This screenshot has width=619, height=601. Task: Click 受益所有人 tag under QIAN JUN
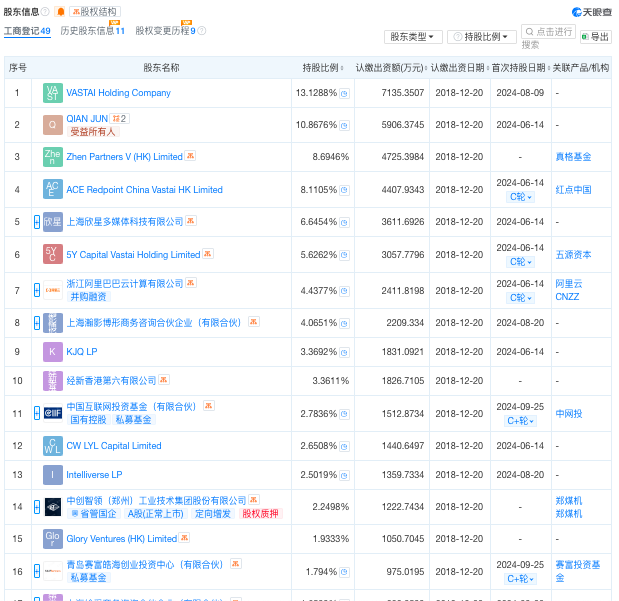93,132
